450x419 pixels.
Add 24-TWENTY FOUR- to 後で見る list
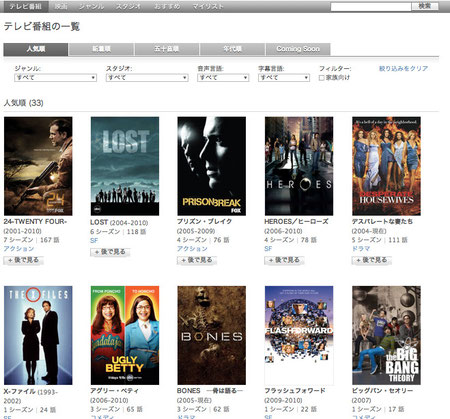pyautogui.click(x=23, y=260)
